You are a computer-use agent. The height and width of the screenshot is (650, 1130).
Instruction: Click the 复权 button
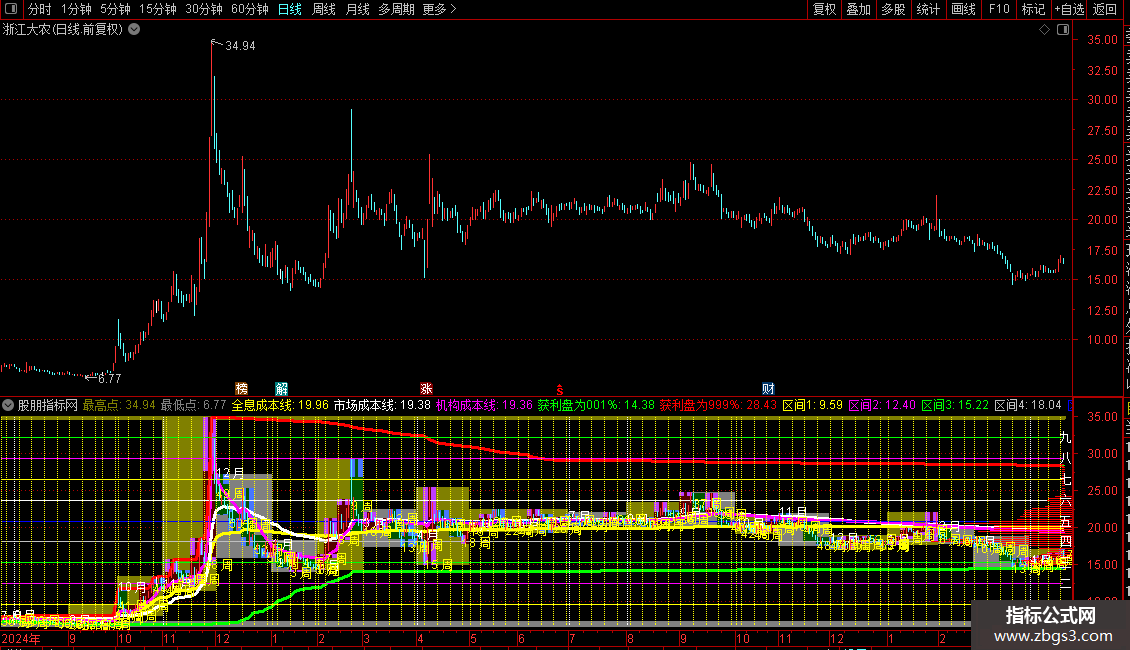click(824, 10)
